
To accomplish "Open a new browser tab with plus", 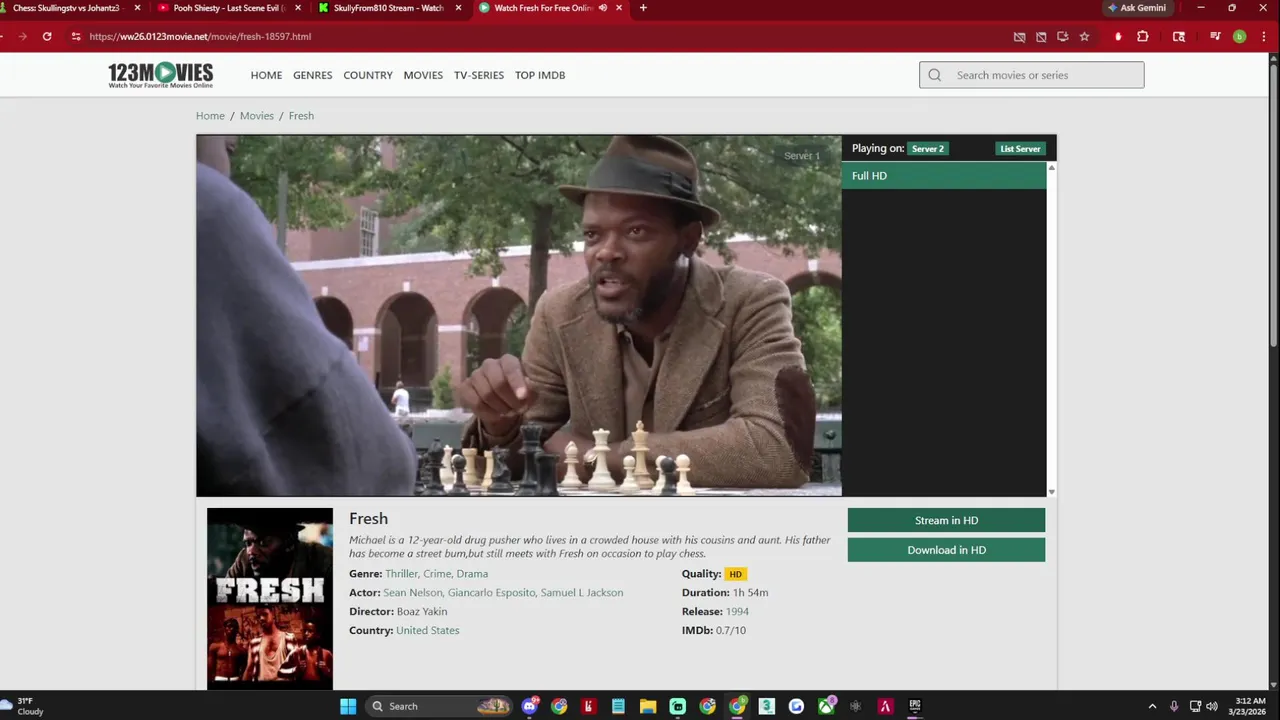I will coord(643,8).
